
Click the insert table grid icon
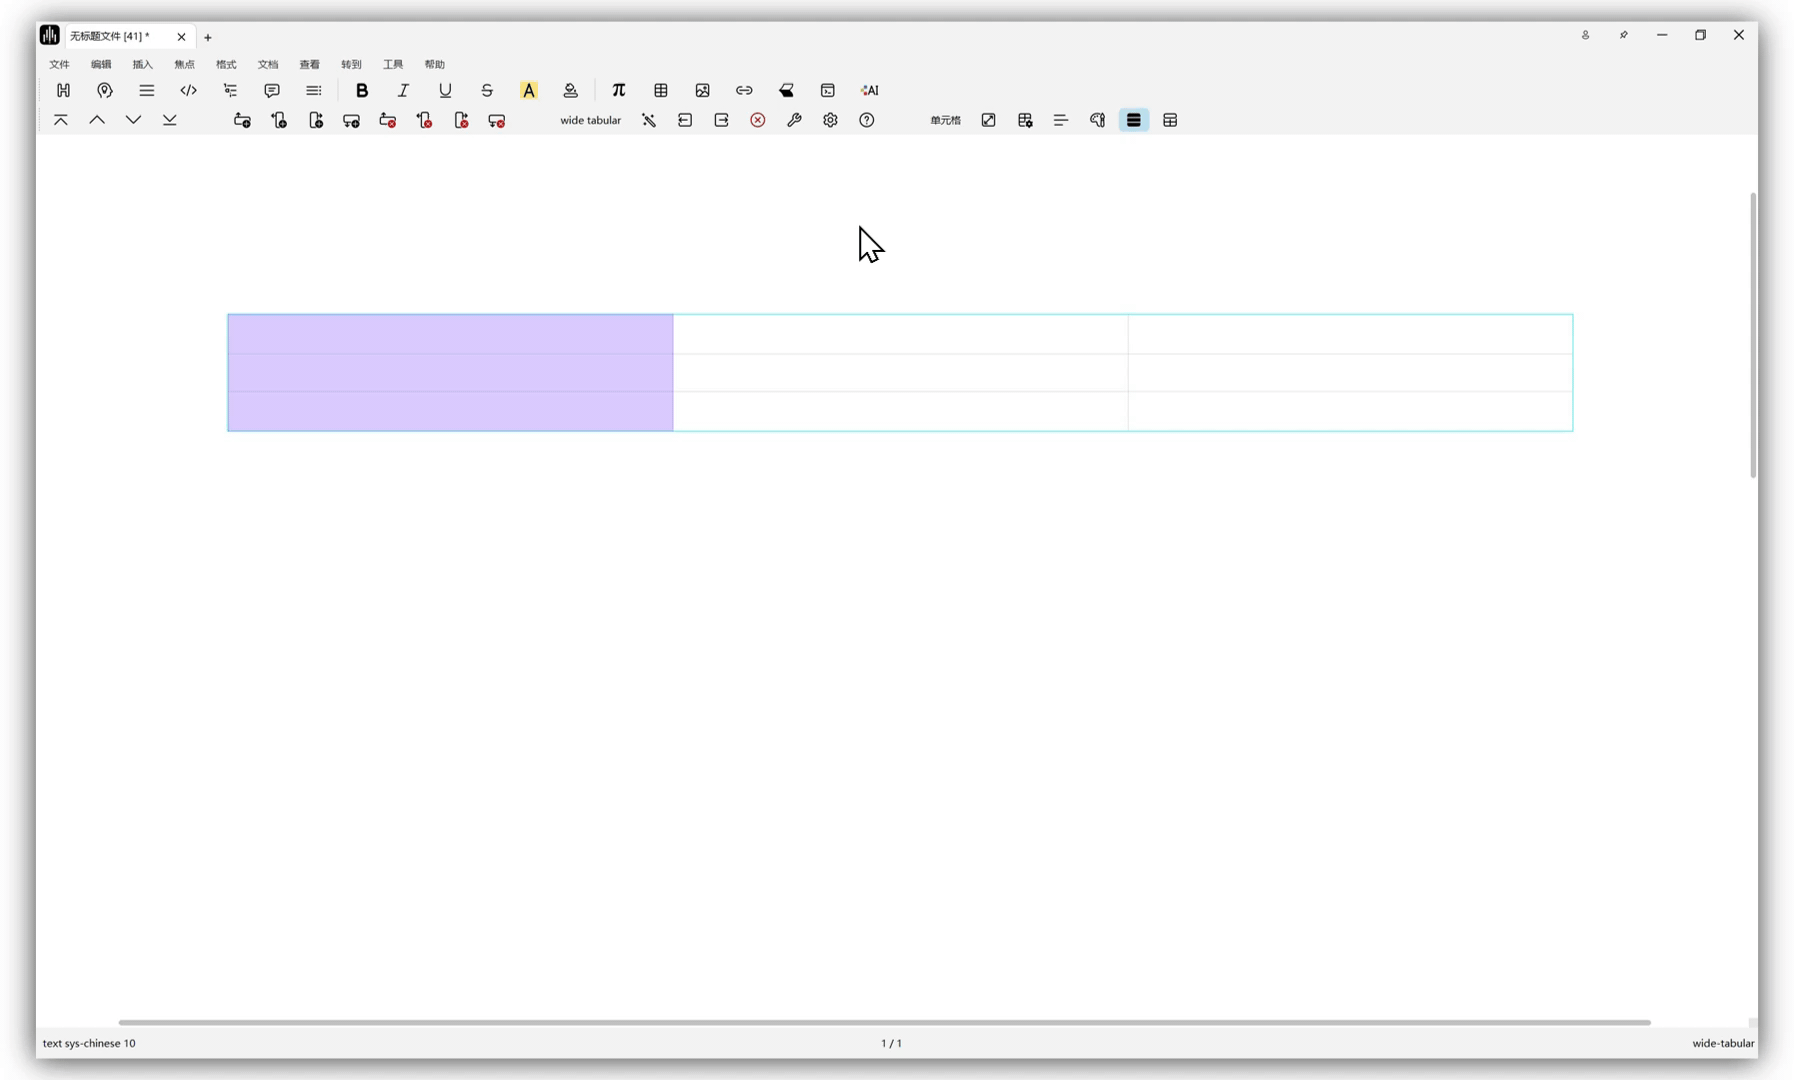pos(661,90)
